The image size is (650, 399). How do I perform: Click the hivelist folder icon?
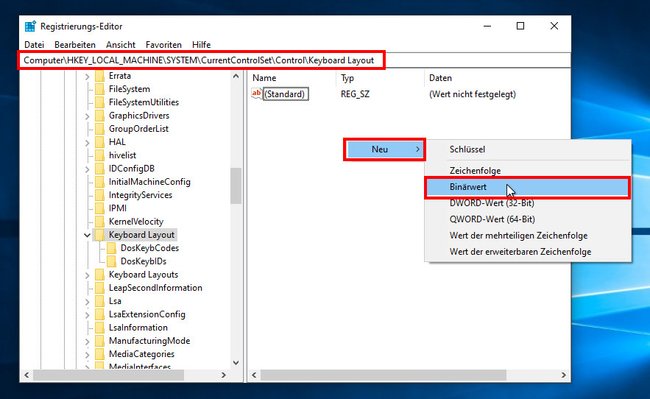coord(99,155)
